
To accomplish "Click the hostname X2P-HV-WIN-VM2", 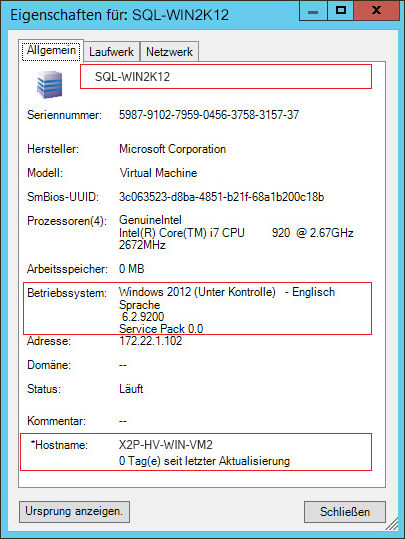I will point(166,445).
